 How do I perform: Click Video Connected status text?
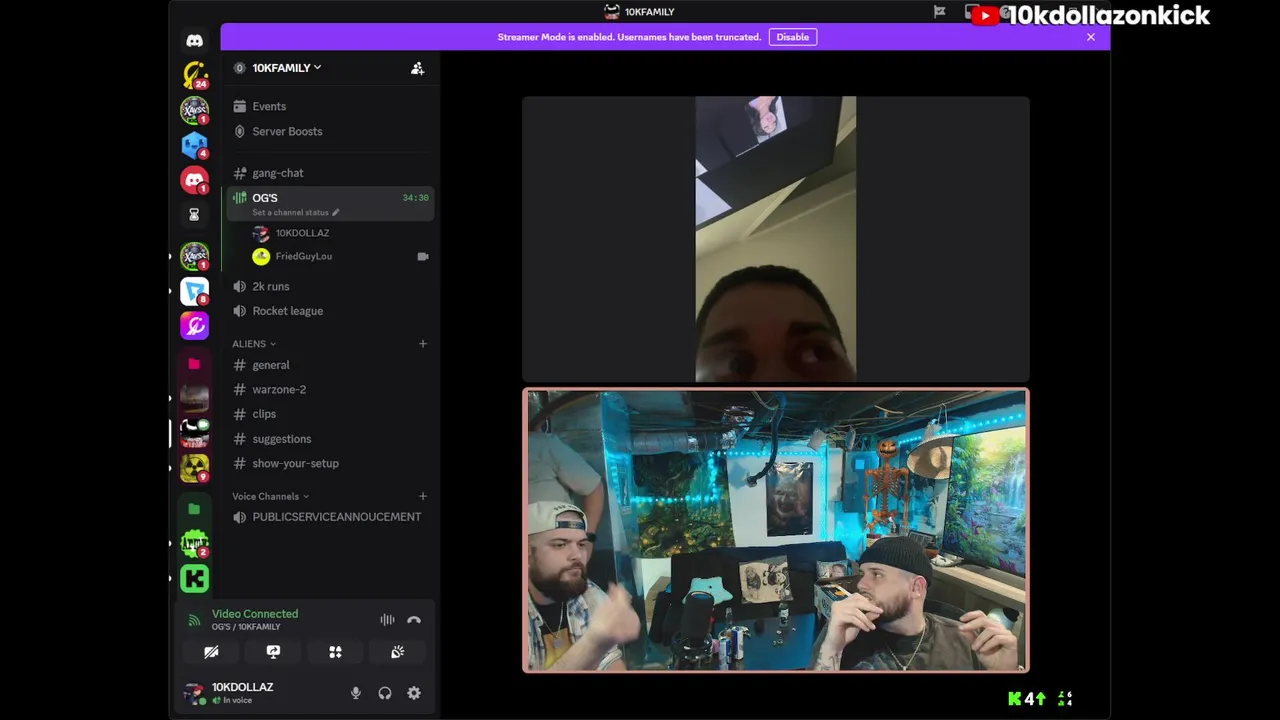[255, 614]
